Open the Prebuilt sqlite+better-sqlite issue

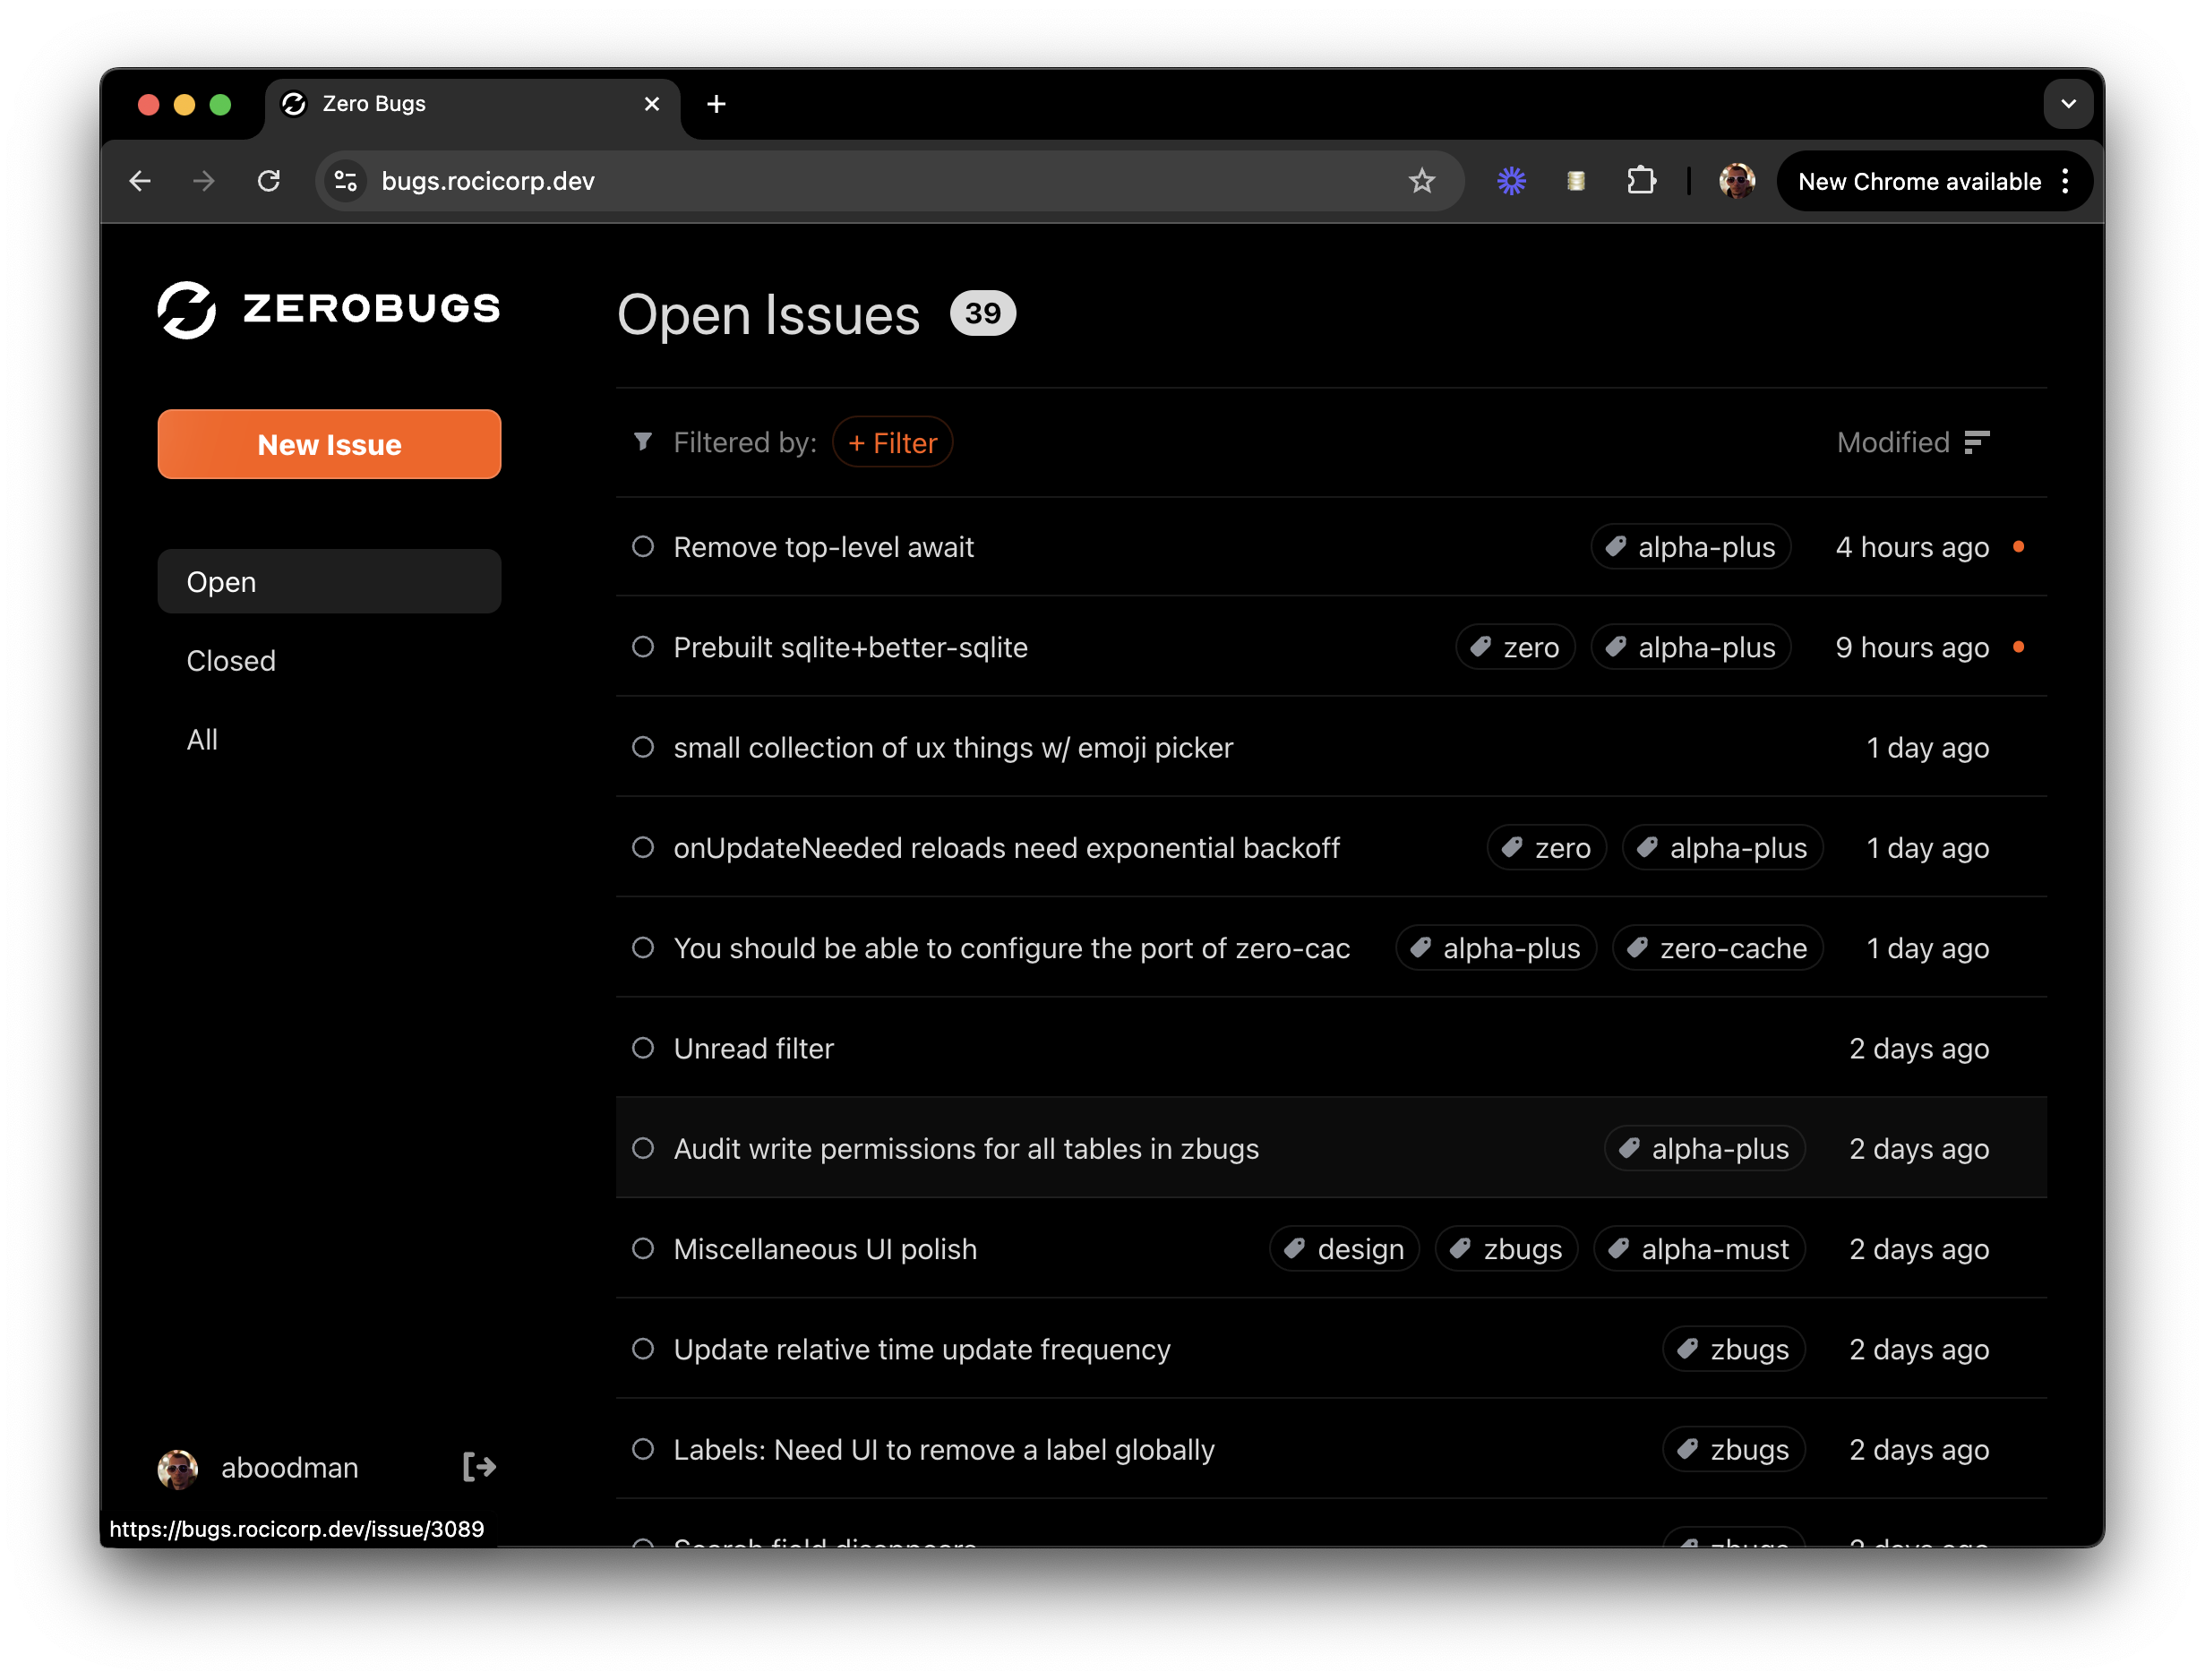tap(850, 648)
